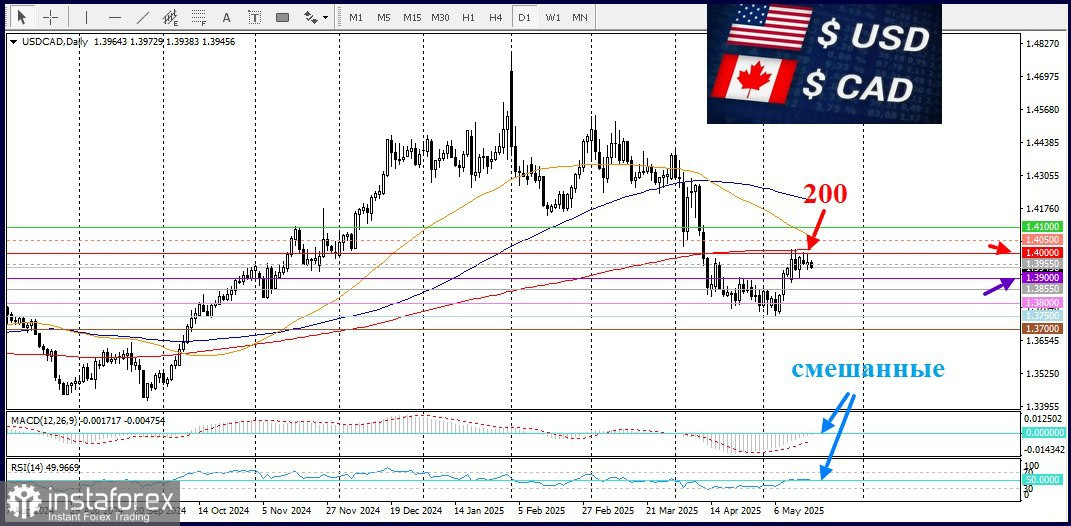Click the brown 1.37000 level price tag

coord(1042,329)
